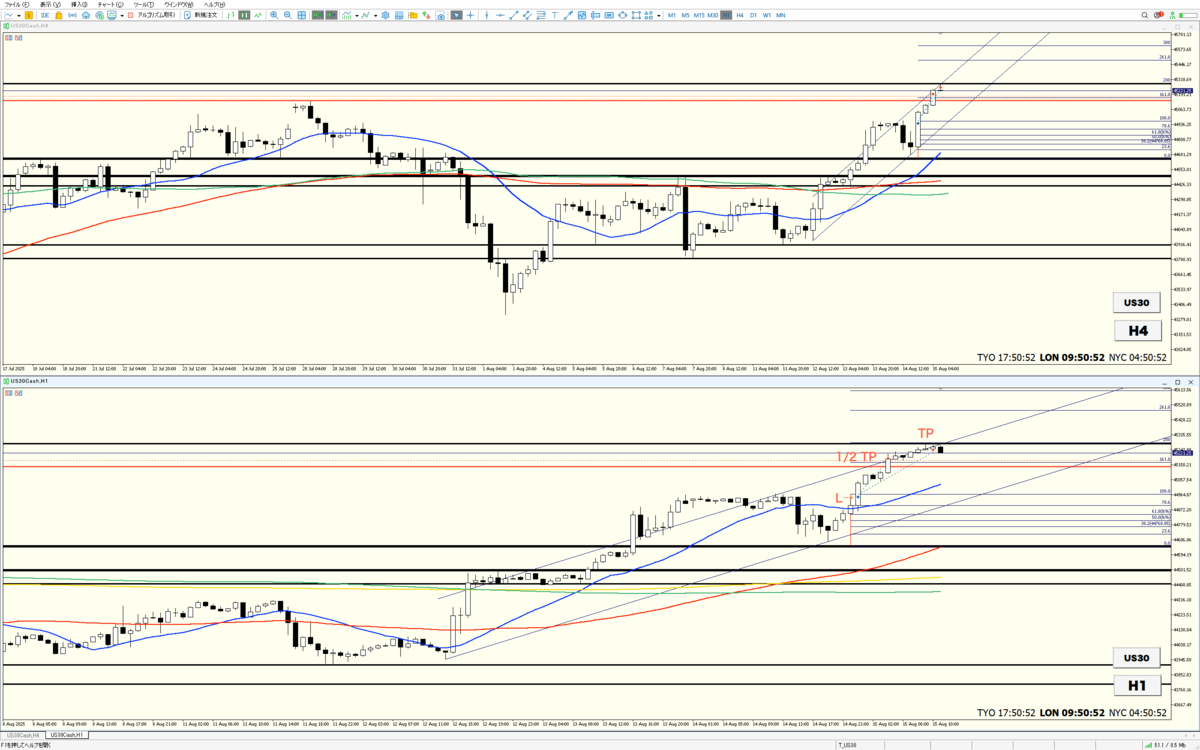Zoom in the chart with magnifier plus

pos(274,15)
